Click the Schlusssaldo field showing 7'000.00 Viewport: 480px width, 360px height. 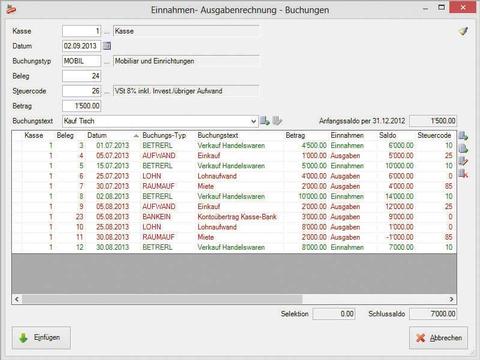pyautogui.click(x=433, y=314)
